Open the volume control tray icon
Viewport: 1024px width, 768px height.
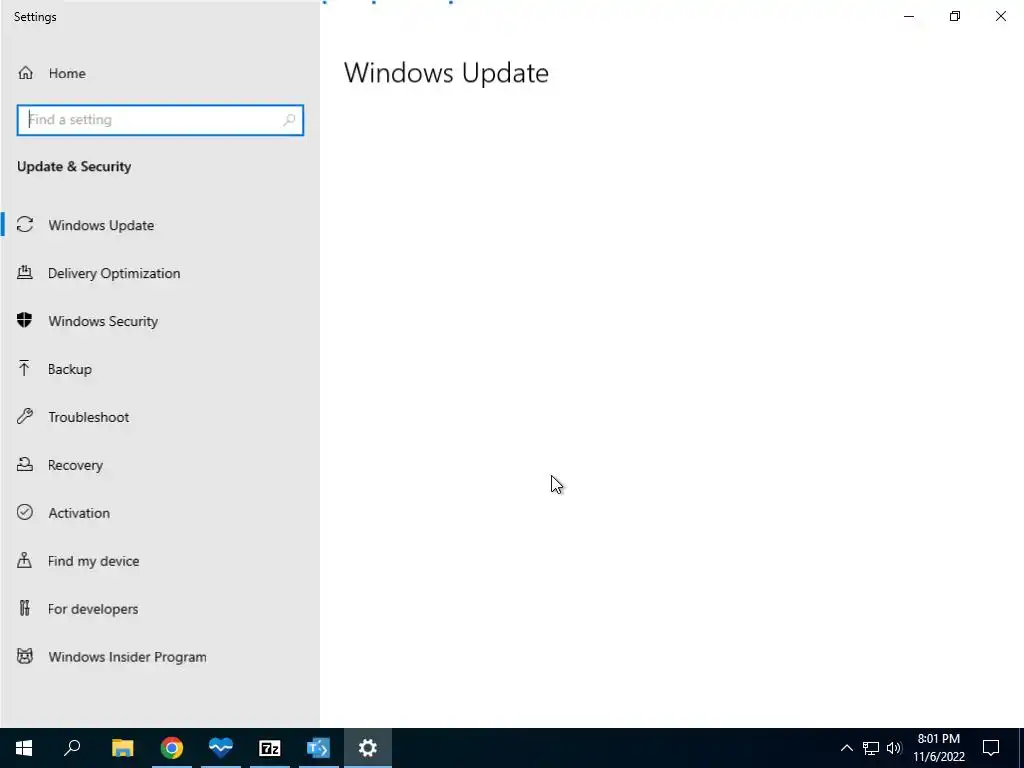pos(894,748)
